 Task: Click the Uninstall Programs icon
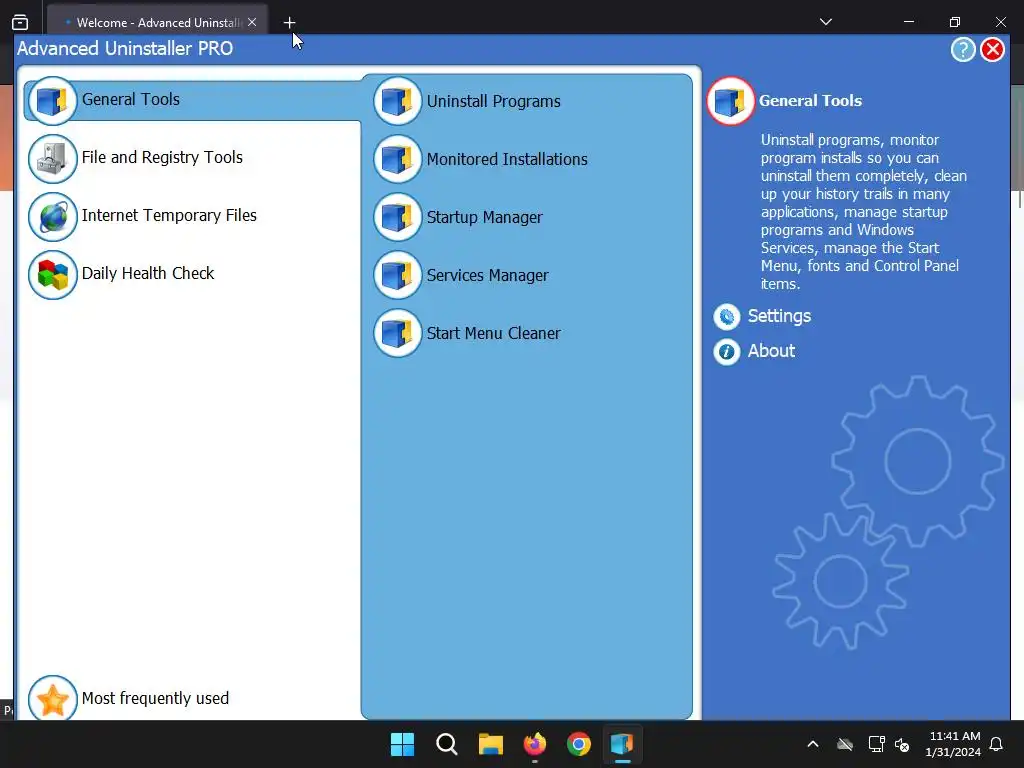398,101
